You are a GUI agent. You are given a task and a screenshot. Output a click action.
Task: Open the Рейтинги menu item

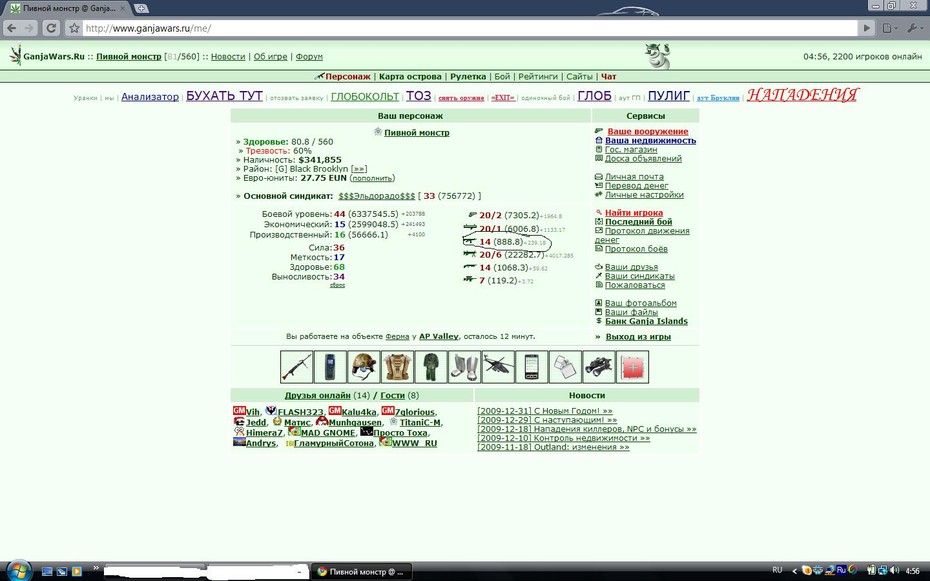pyautogui.click(x=538, y=76)
